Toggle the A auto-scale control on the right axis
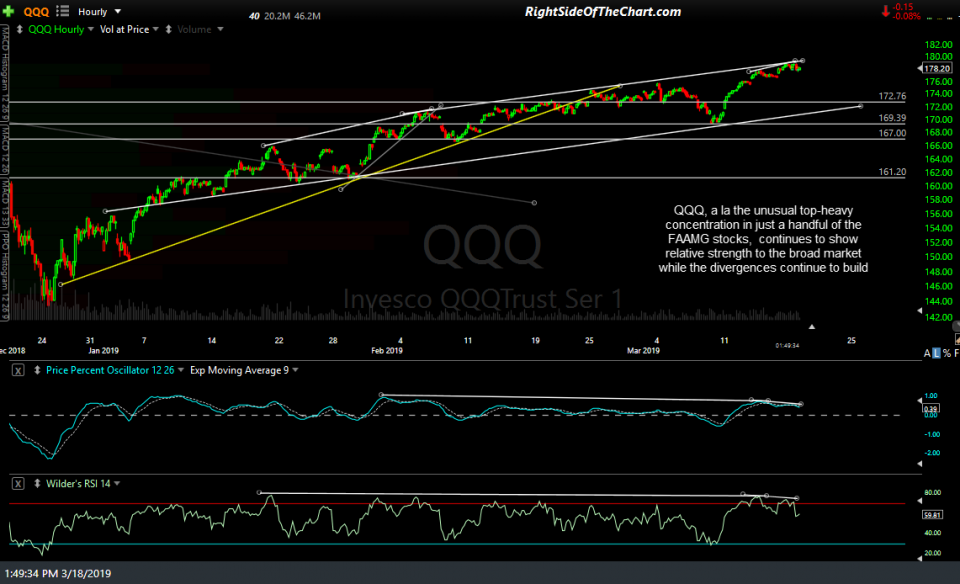The width and height of the screenshot is (960, 584). coord(927,352)
